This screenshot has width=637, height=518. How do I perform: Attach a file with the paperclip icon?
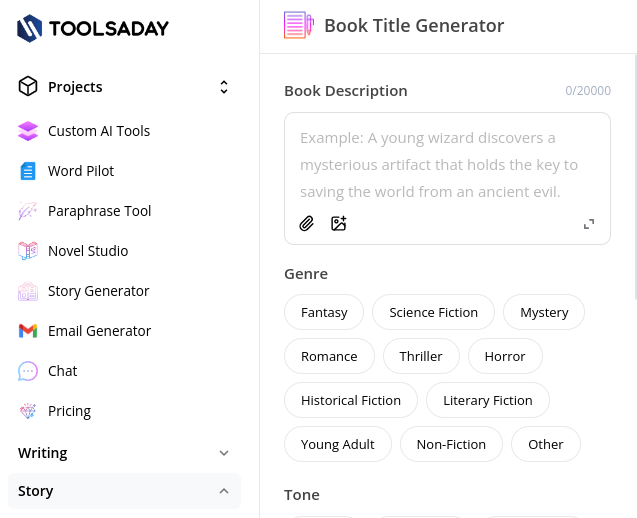[x=306, y=223]
